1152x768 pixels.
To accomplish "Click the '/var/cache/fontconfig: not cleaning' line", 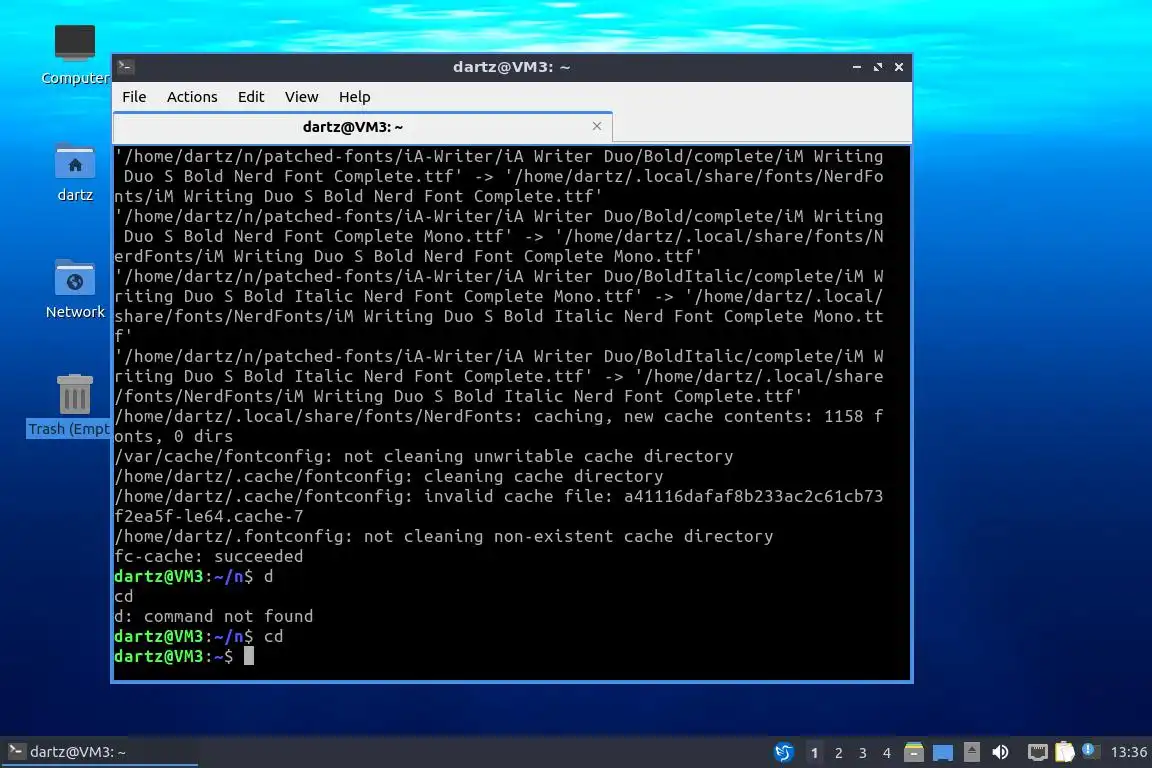I will (x=424, y=456).
